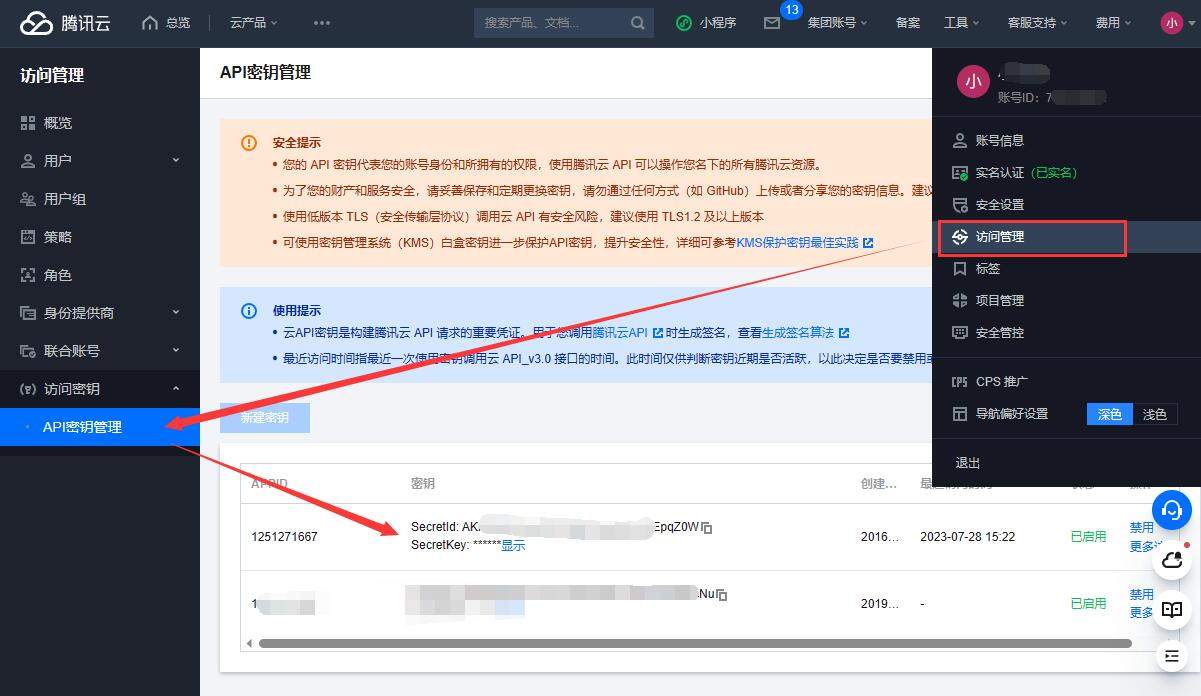Screen dimensions: 1201x696
Task: Click the user avatar in top bar
Action: [x=1172, y=22]
